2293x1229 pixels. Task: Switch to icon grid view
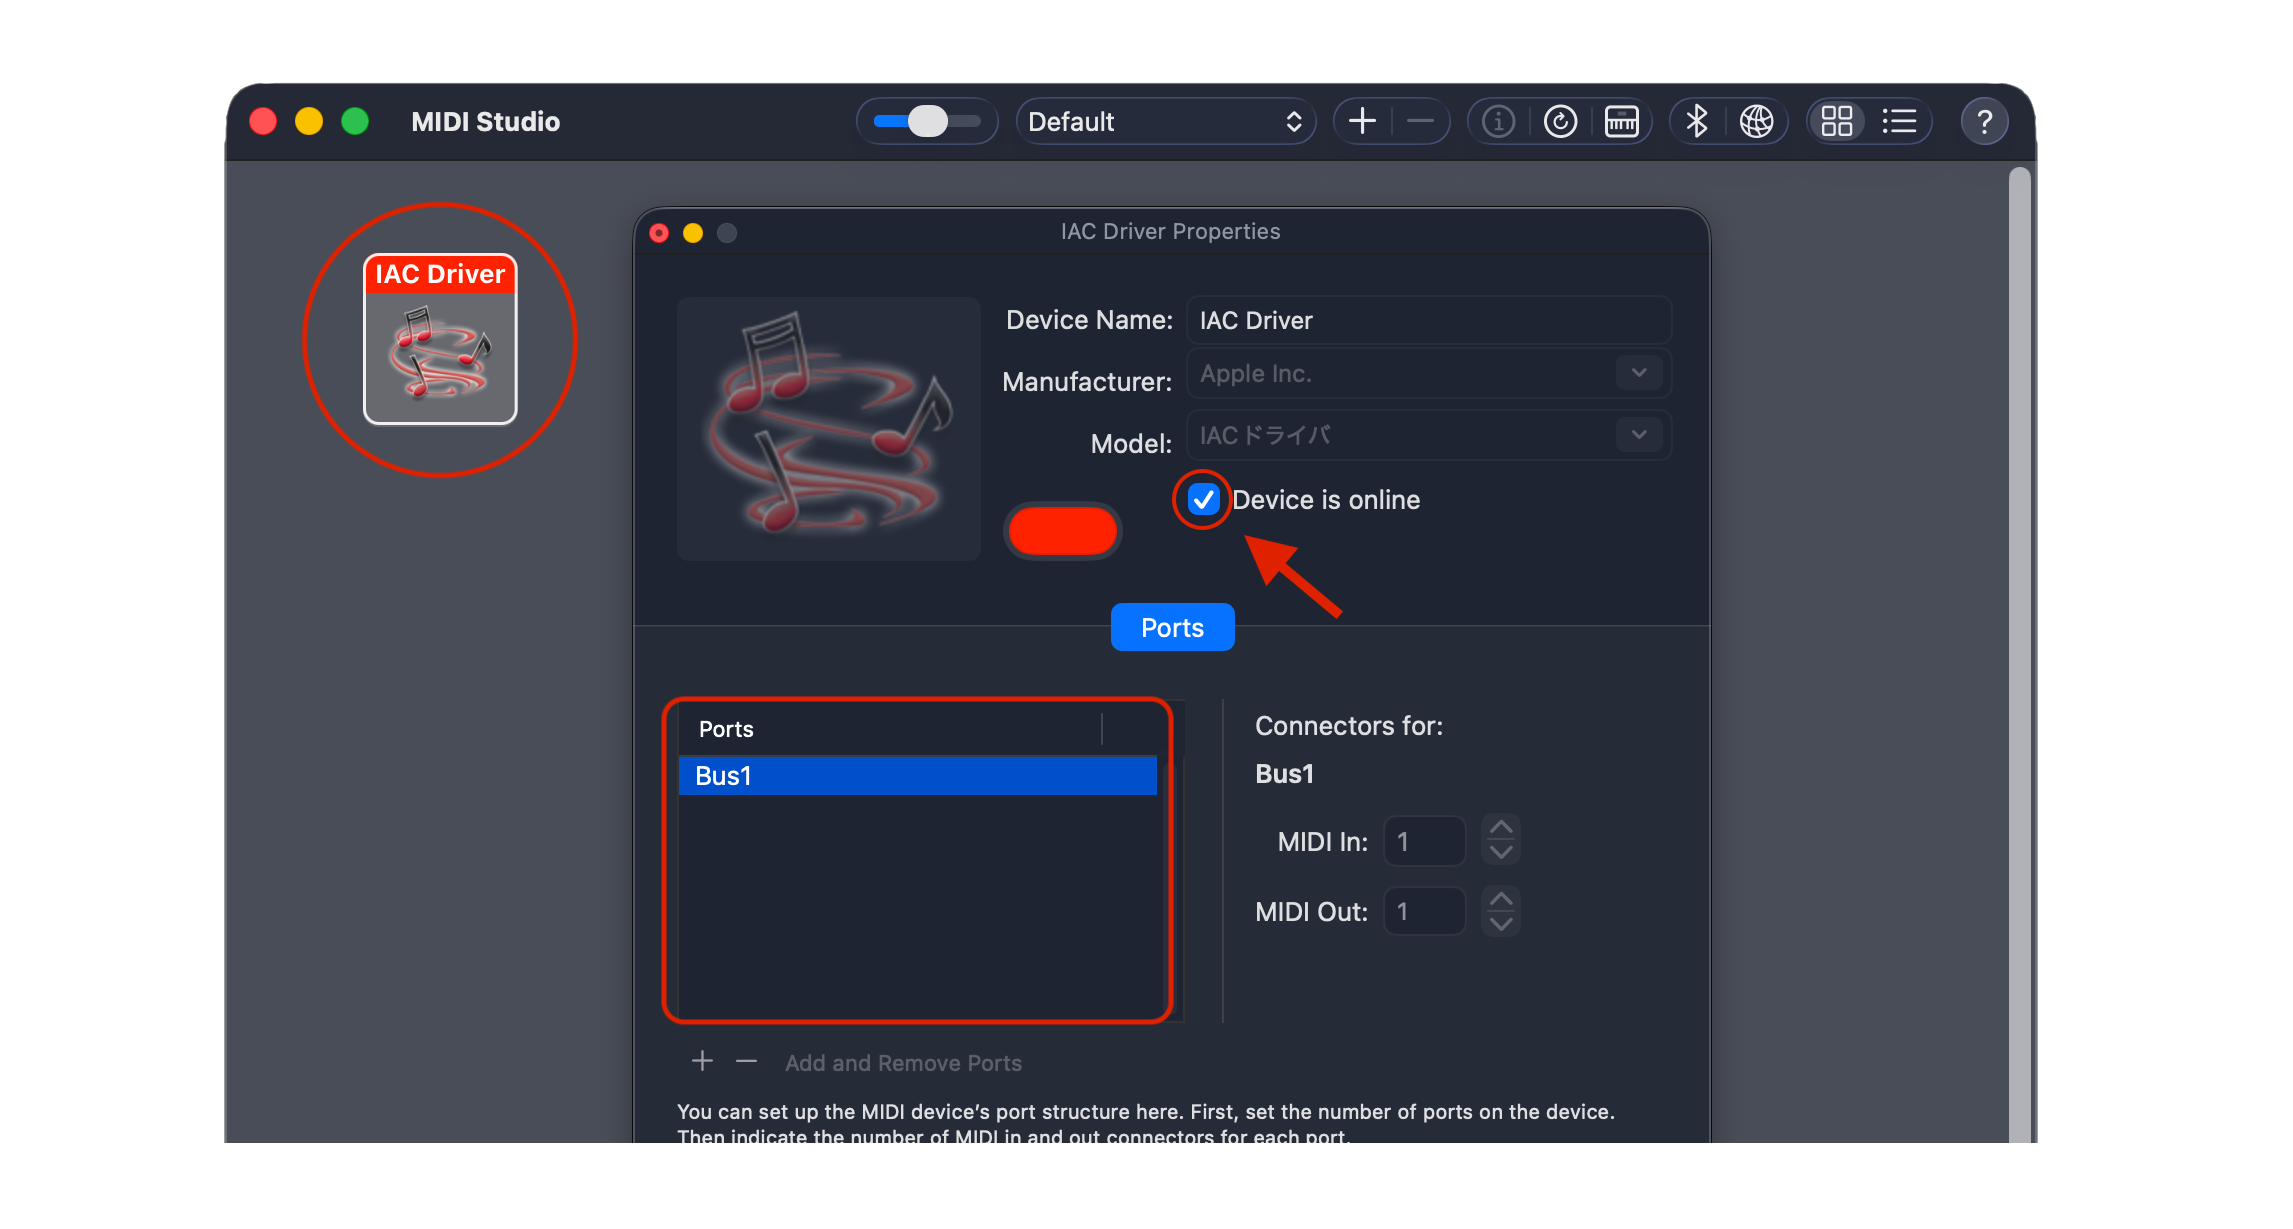tap(1837, 122)
